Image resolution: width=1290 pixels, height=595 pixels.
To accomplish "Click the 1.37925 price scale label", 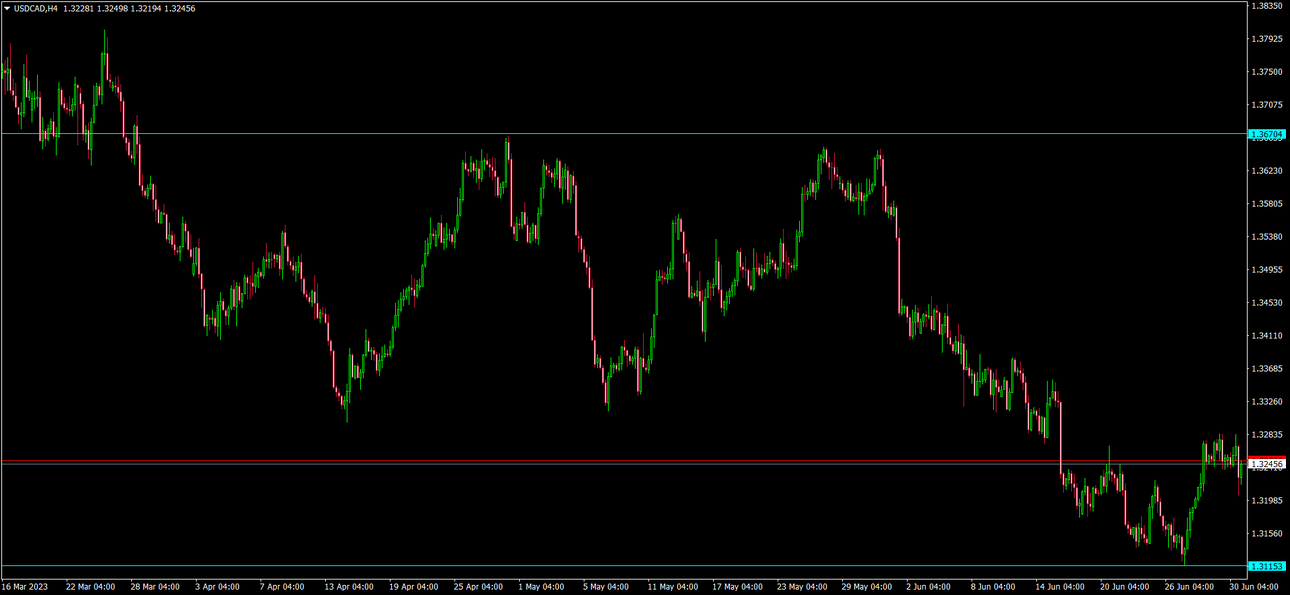I will pyautogui.click(x=1267, y=39).
